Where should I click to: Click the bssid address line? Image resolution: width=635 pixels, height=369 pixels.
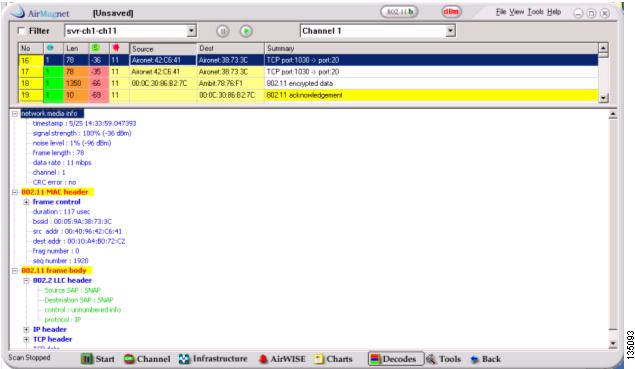click(72, 222)
